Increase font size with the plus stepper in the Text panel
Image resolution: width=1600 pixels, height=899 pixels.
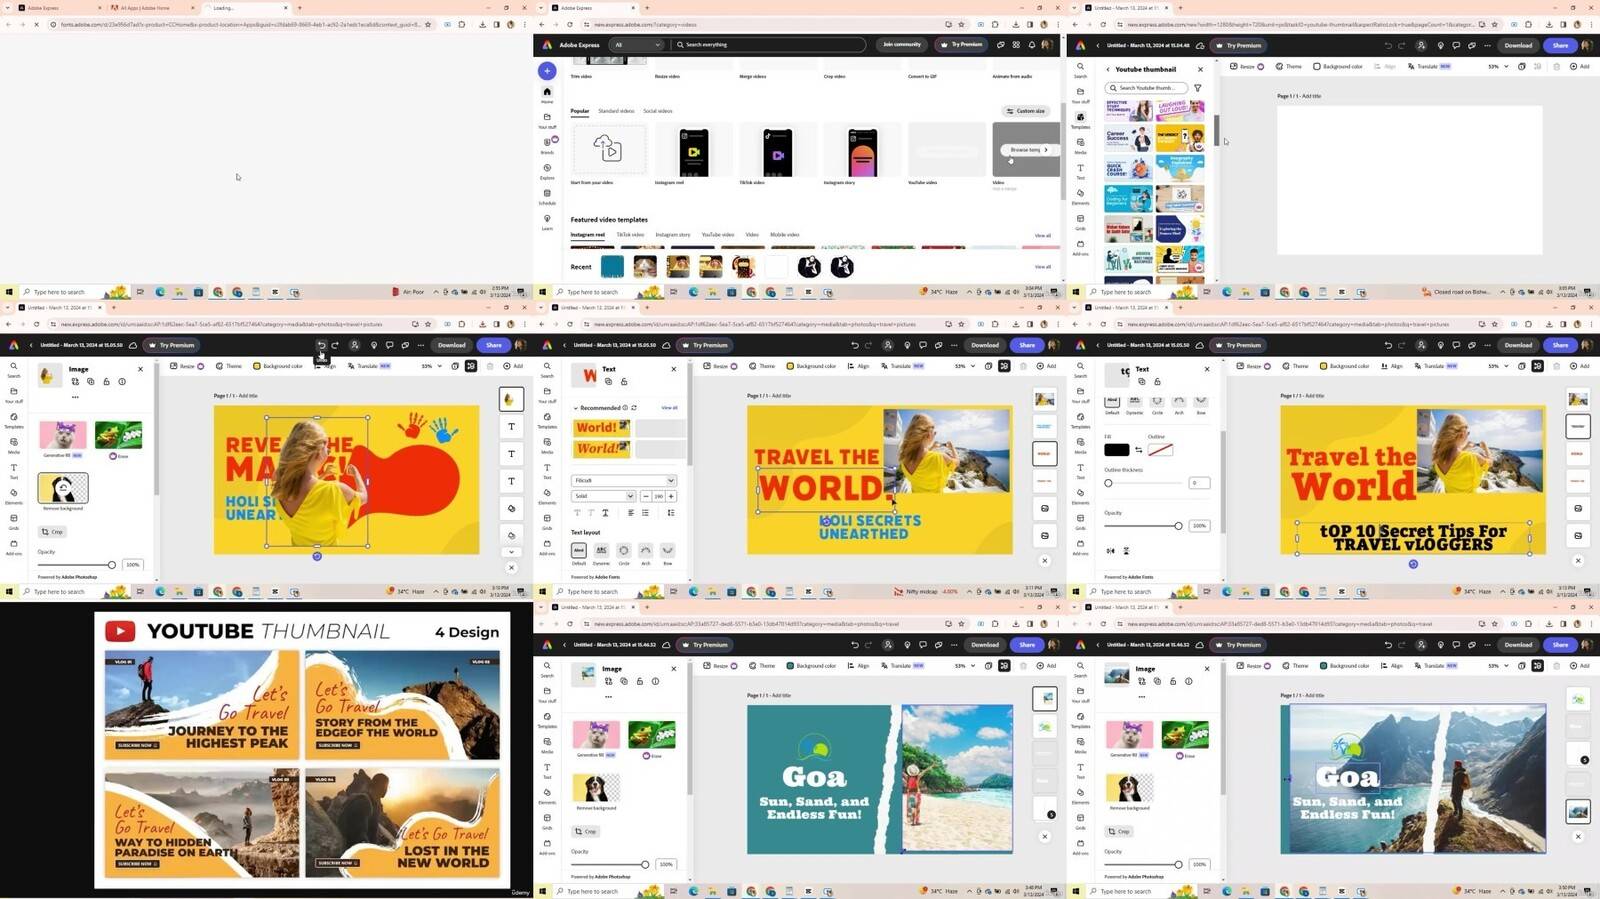point(671,496)
